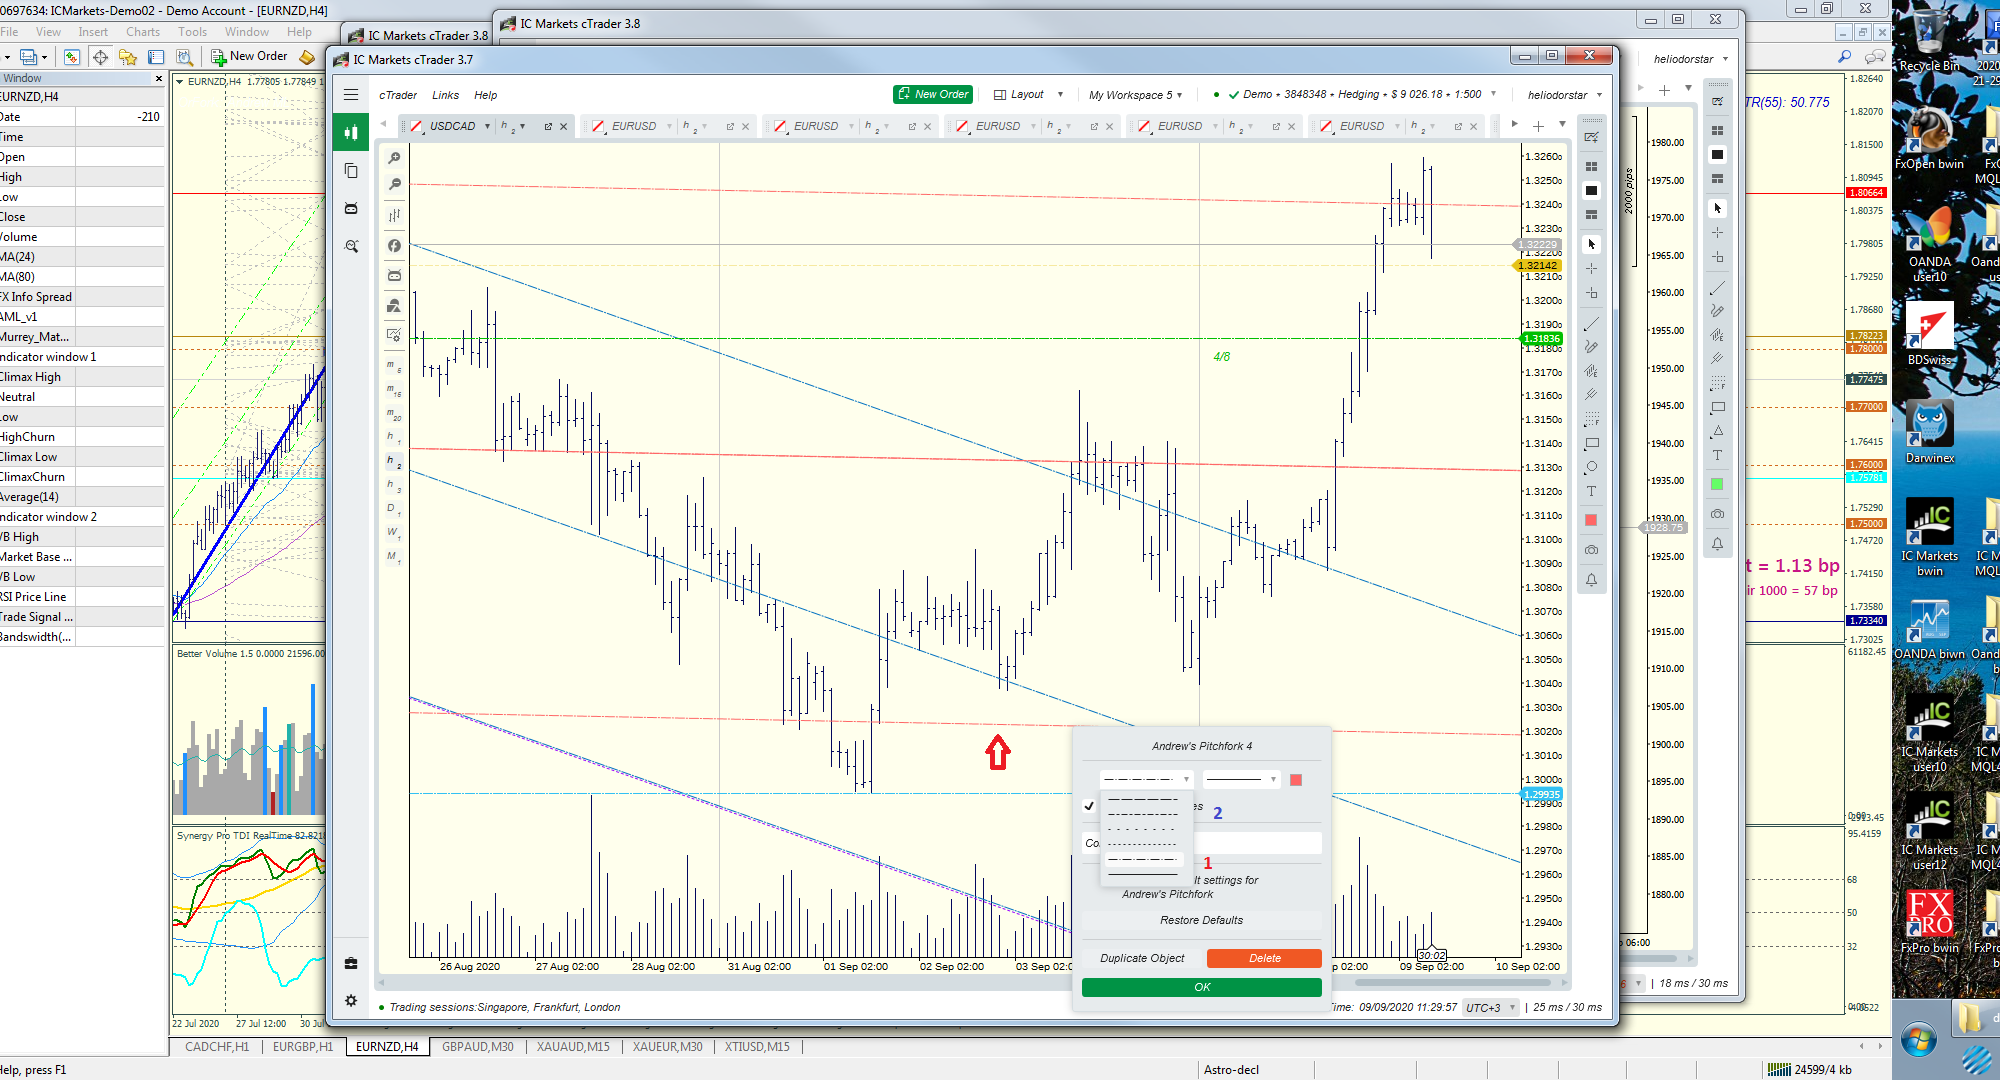The width and height of the screenshot is (2000, 1080).
Task: Click OK in the Pitchfork popup
Action: [1202, 987]
